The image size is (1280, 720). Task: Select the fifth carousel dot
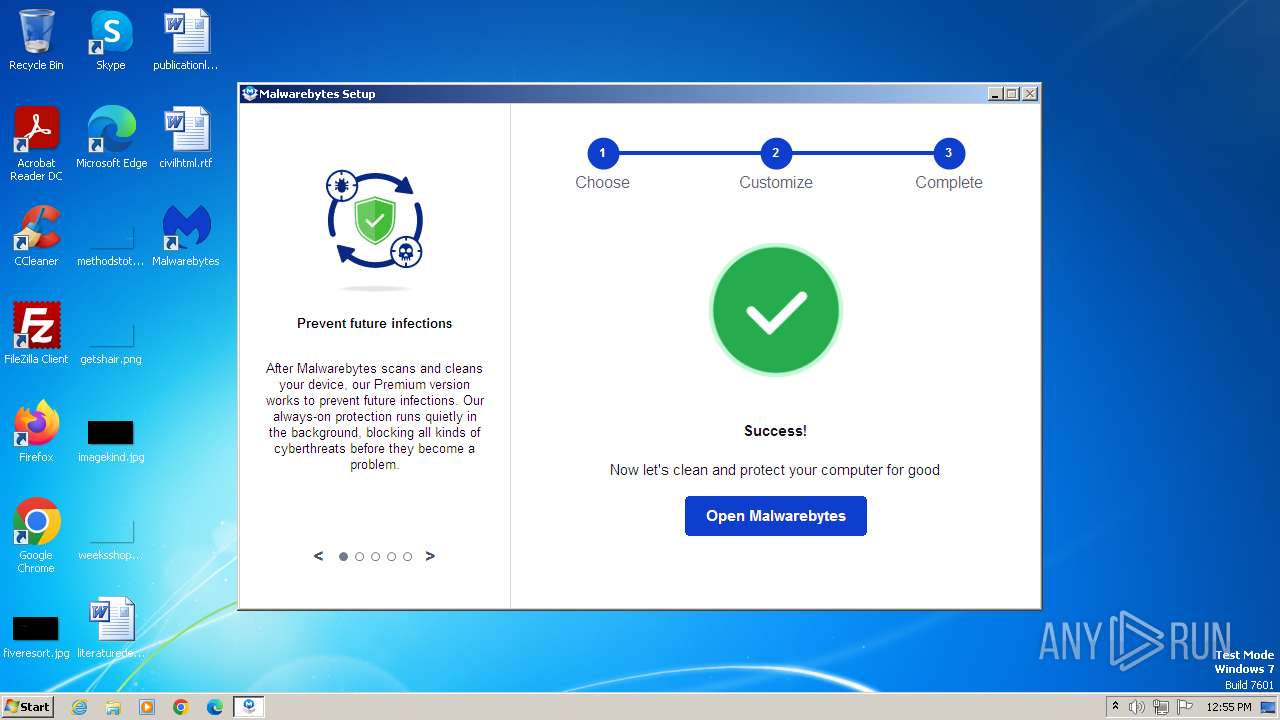coord(408,557)
